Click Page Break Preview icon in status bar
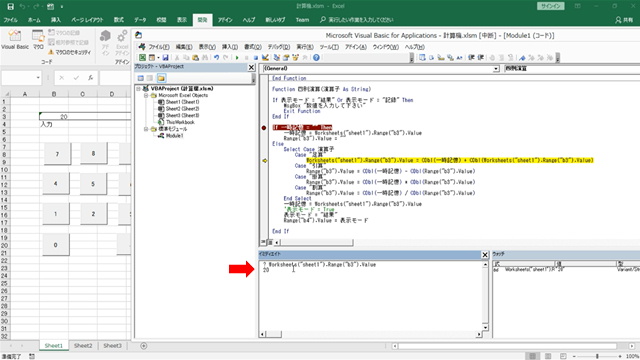 pos(563,356)
